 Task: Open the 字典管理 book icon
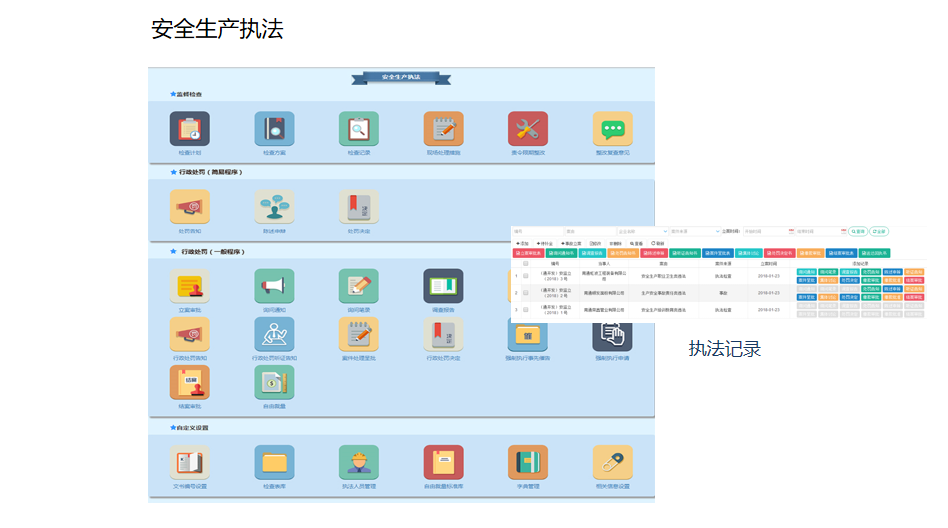(x=527, y=463)
